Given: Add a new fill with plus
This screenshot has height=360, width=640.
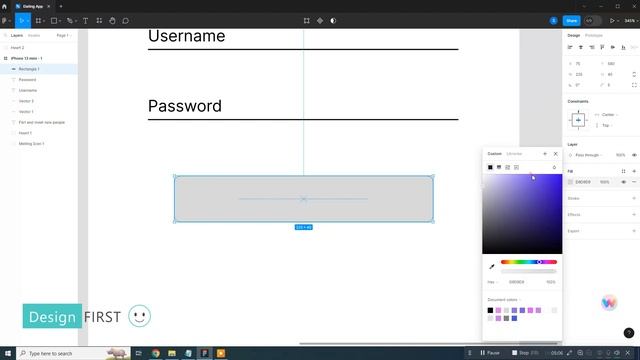Looking at the screenshot, I should (634, 171).
